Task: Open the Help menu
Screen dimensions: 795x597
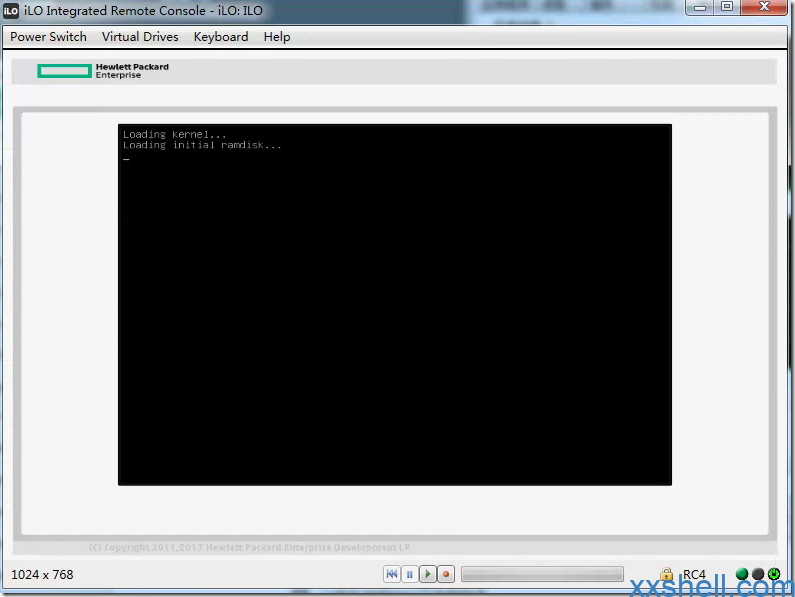Action: [277, 37]
